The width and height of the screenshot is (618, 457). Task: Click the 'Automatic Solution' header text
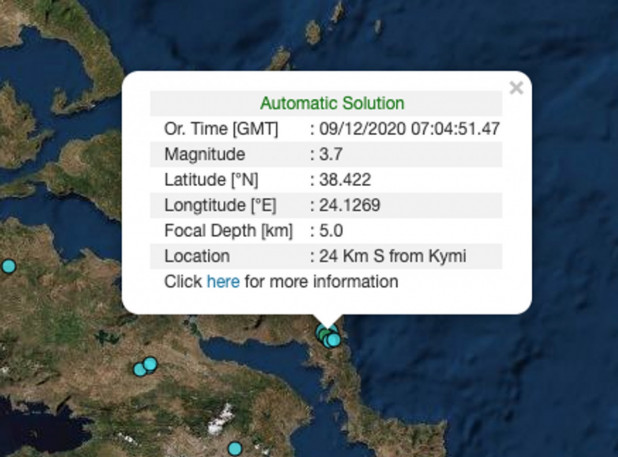click(x=332, y=103)
